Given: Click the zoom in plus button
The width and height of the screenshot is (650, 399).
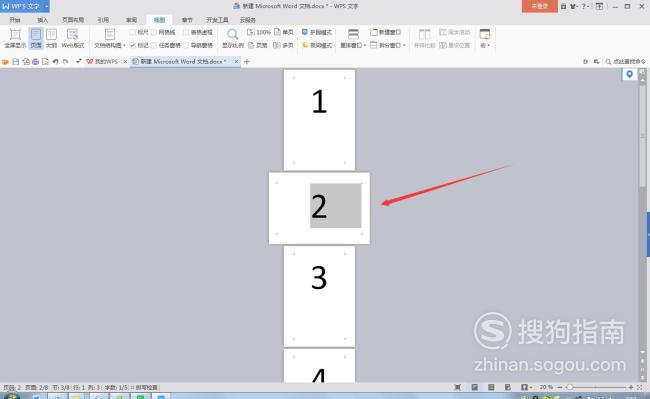Looking at the screenshot, I should tap(631, 387).
